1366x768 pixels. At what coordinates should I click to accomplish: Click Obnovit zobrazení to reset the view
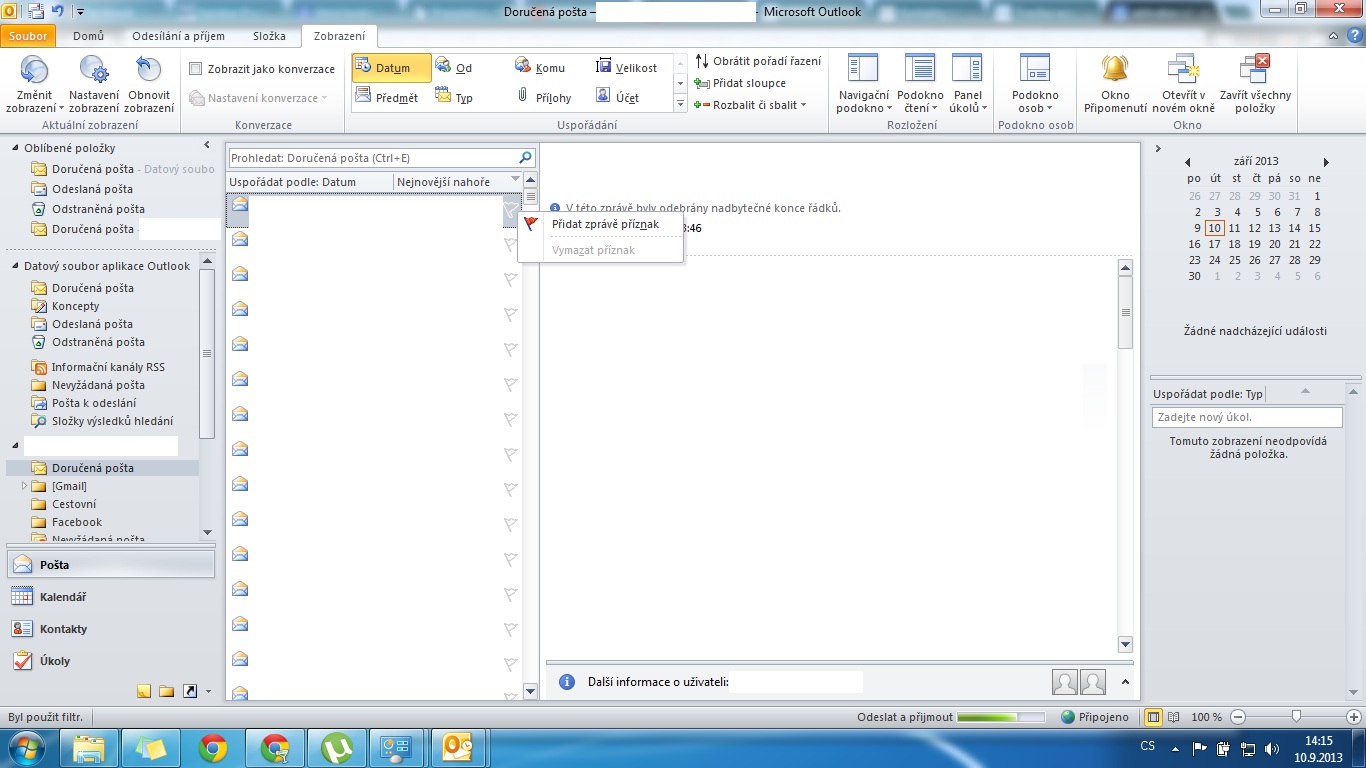149,84
